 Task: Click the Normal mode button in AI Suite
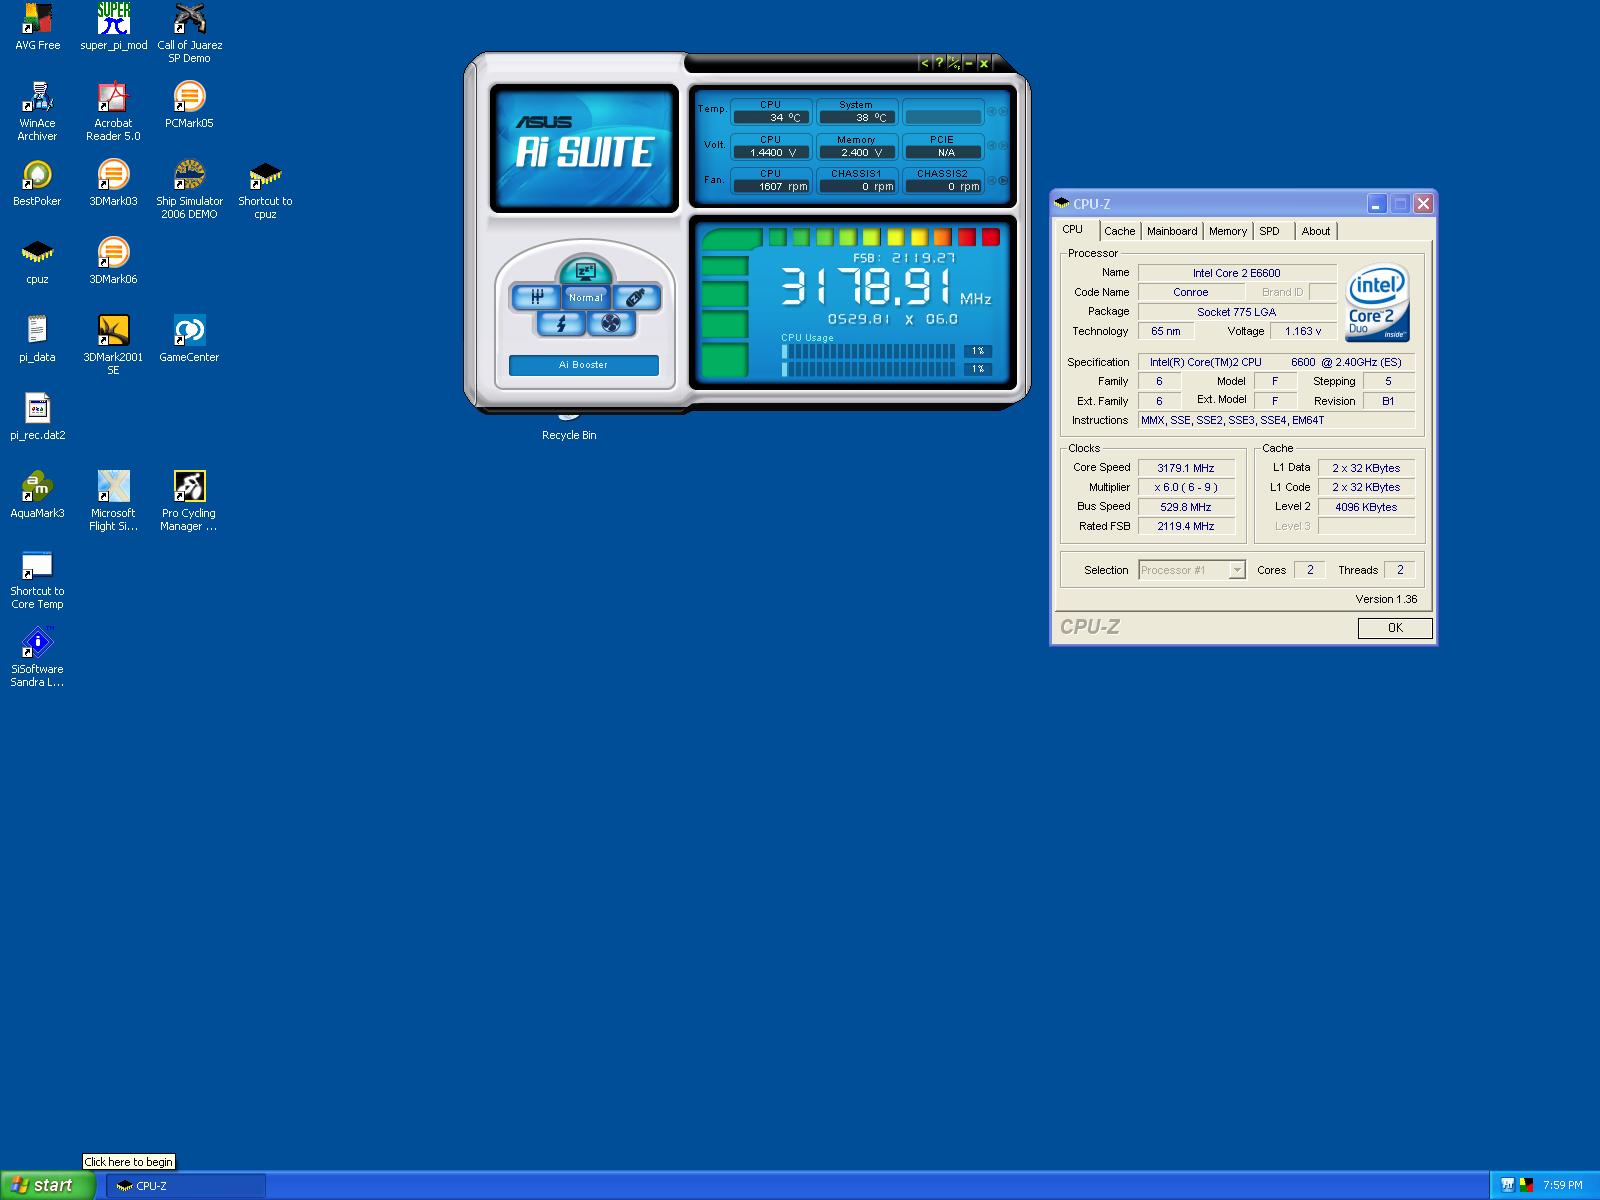pos(586,297)
